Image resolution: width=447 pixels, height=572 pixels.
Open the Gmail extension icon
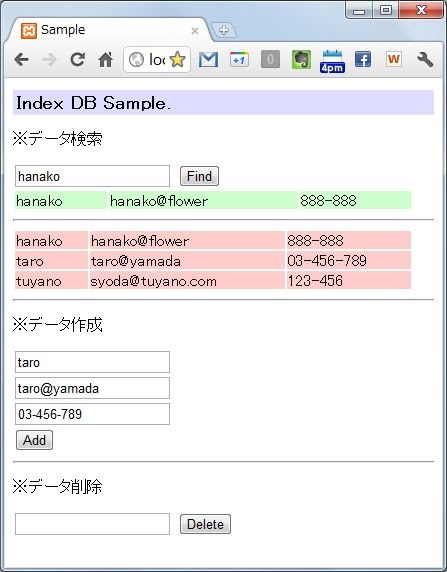click(208, 59)
